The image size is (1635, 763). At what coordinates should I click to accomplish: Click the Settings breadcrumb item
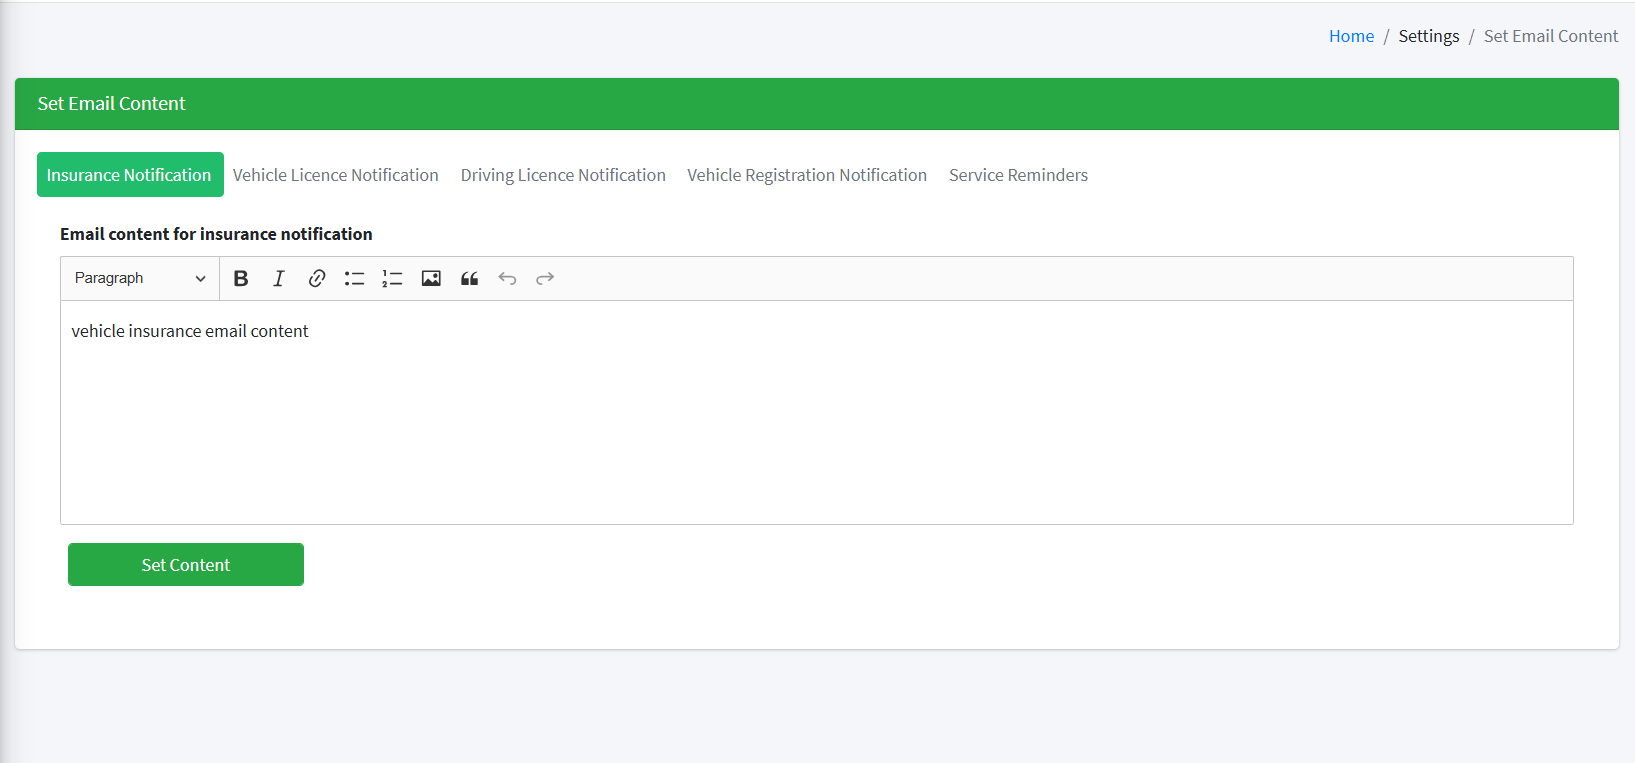coord(1428,36)
